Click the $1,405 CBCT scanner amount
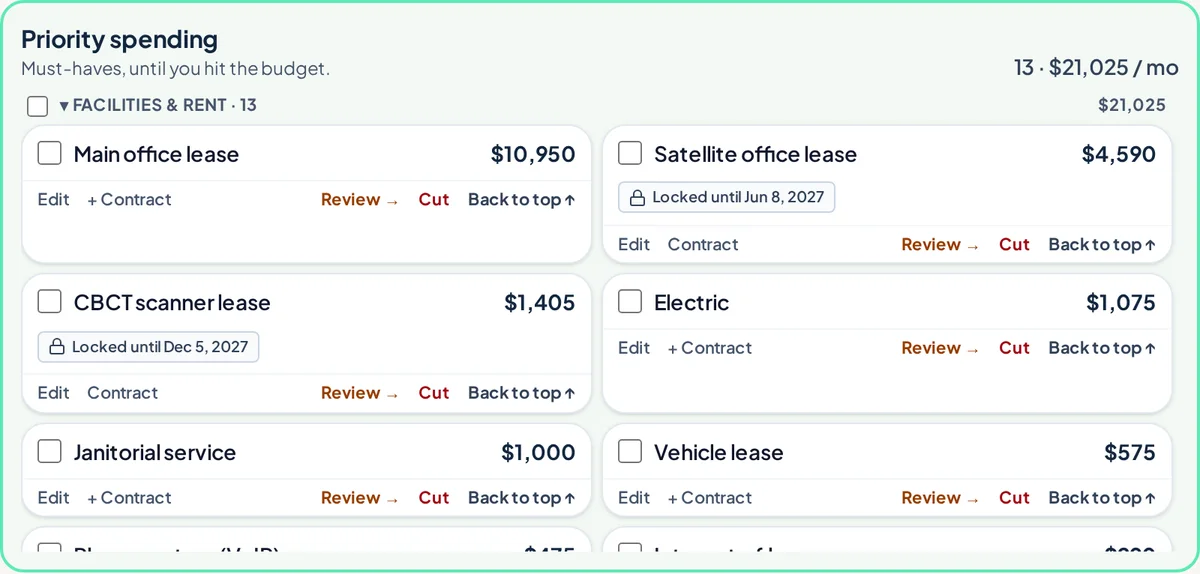The image size is (1200, 574). point(539,302)
